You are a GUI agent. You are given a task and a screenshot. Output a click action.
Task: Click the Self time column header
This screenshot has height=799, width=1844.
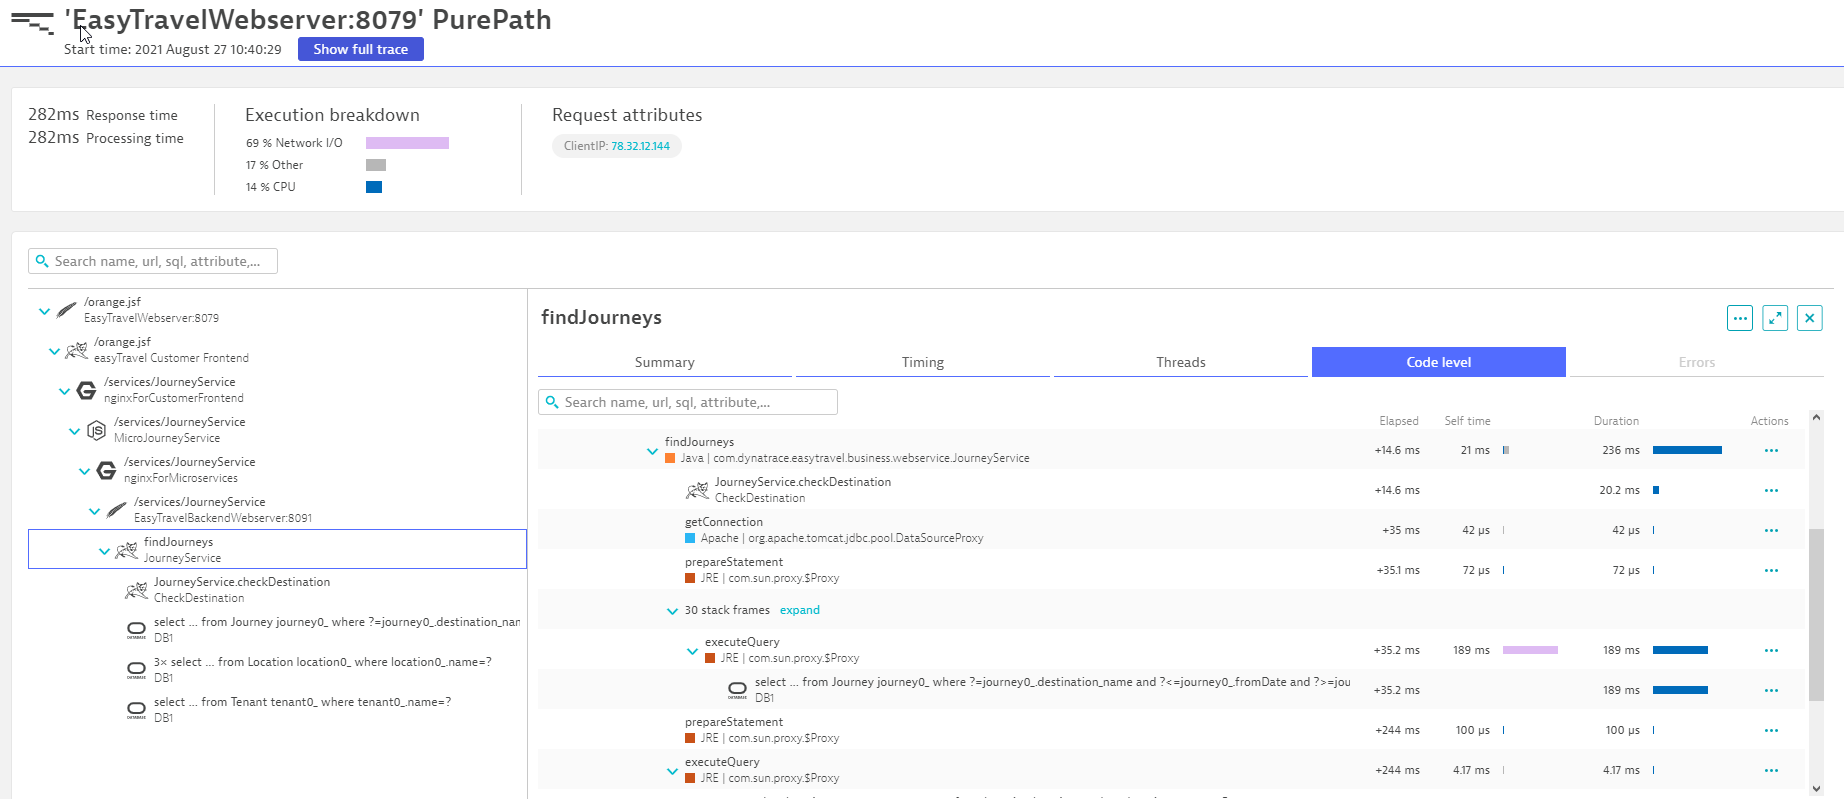point(1467,421)
